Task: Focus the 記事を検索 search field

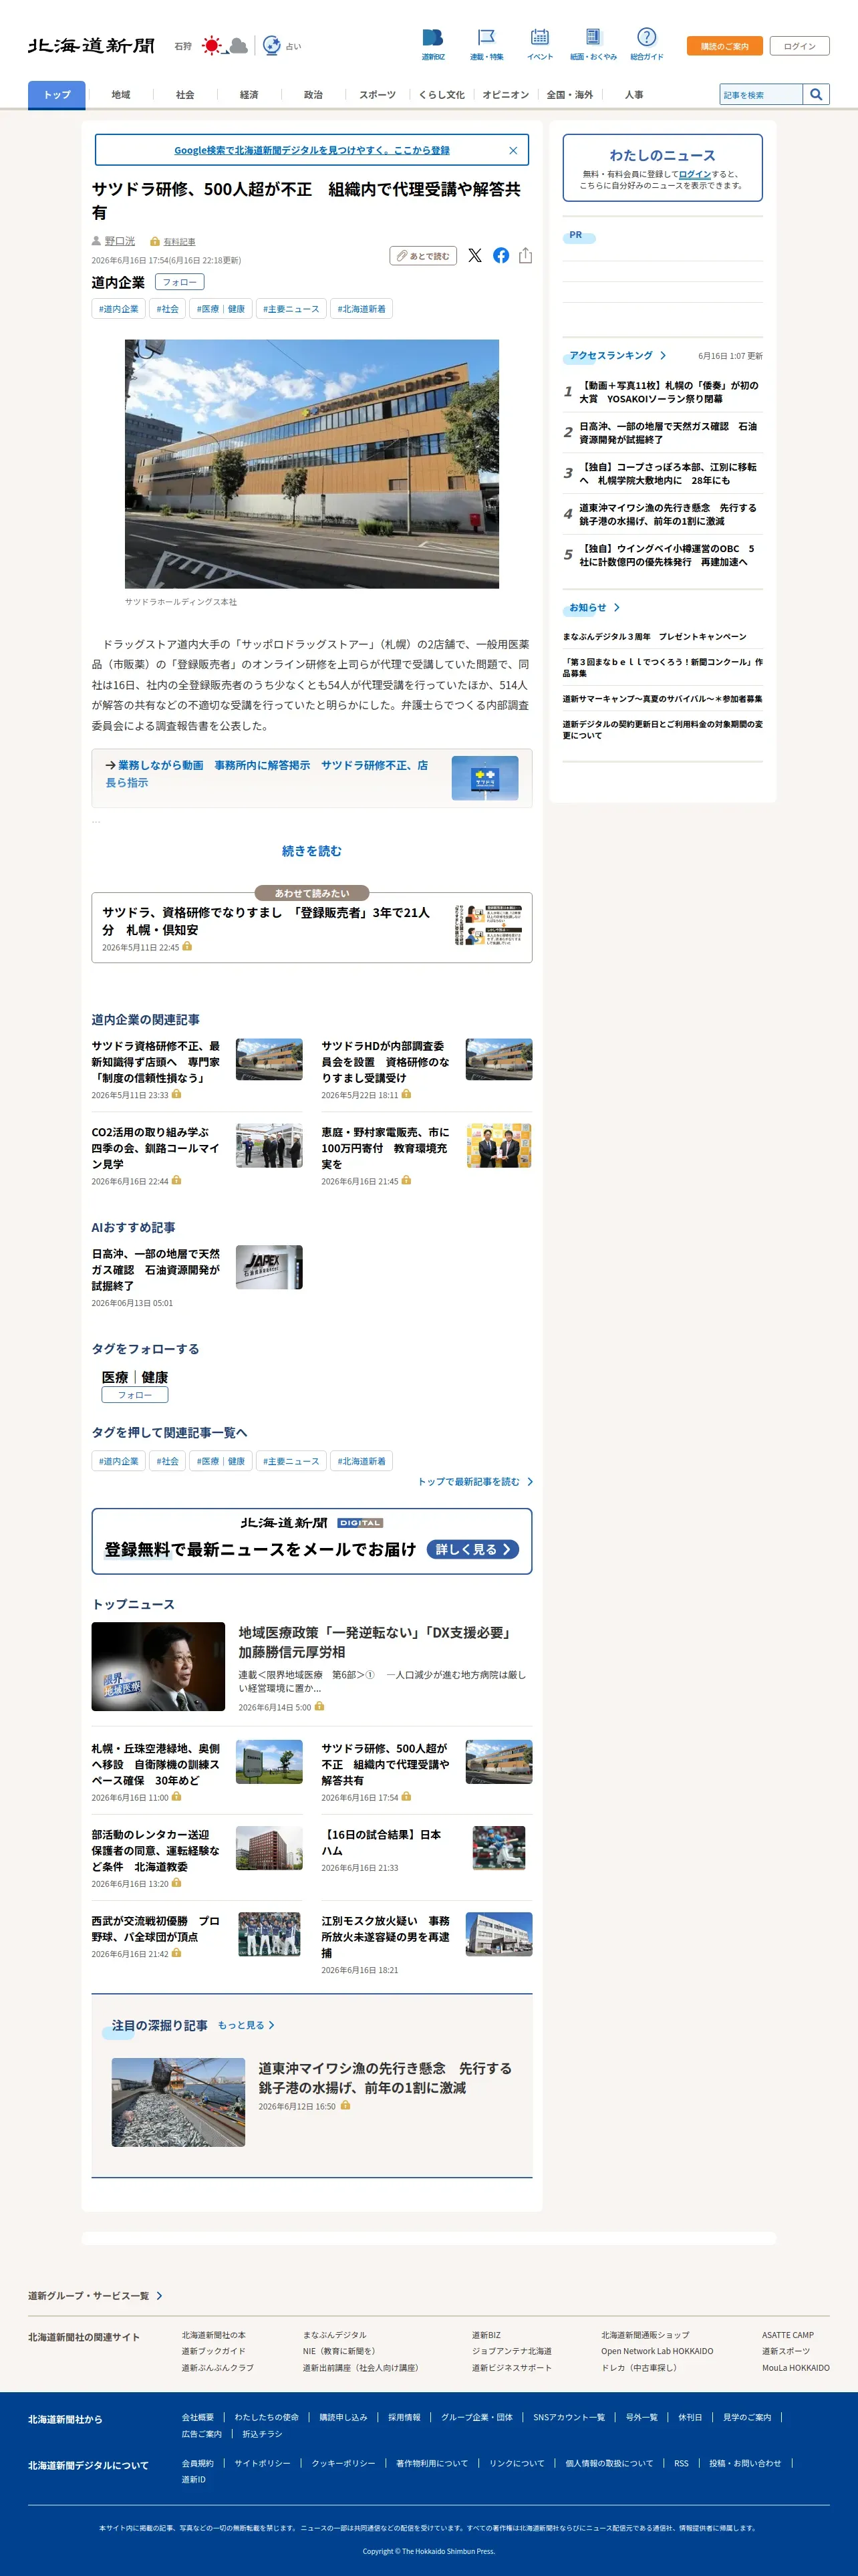Action: point(761,94)
